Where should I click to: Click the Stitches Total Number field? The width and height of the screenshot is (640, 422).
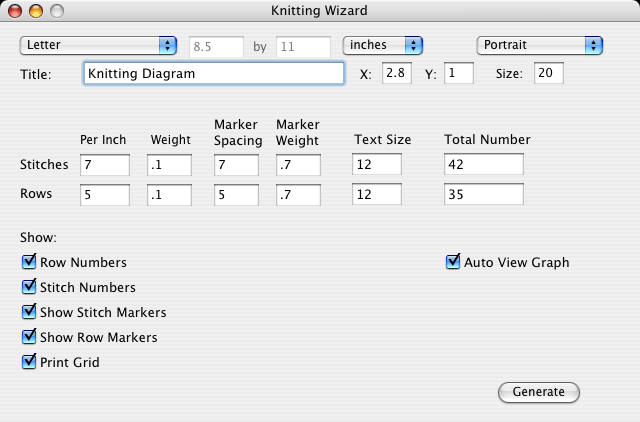(484, 165)
